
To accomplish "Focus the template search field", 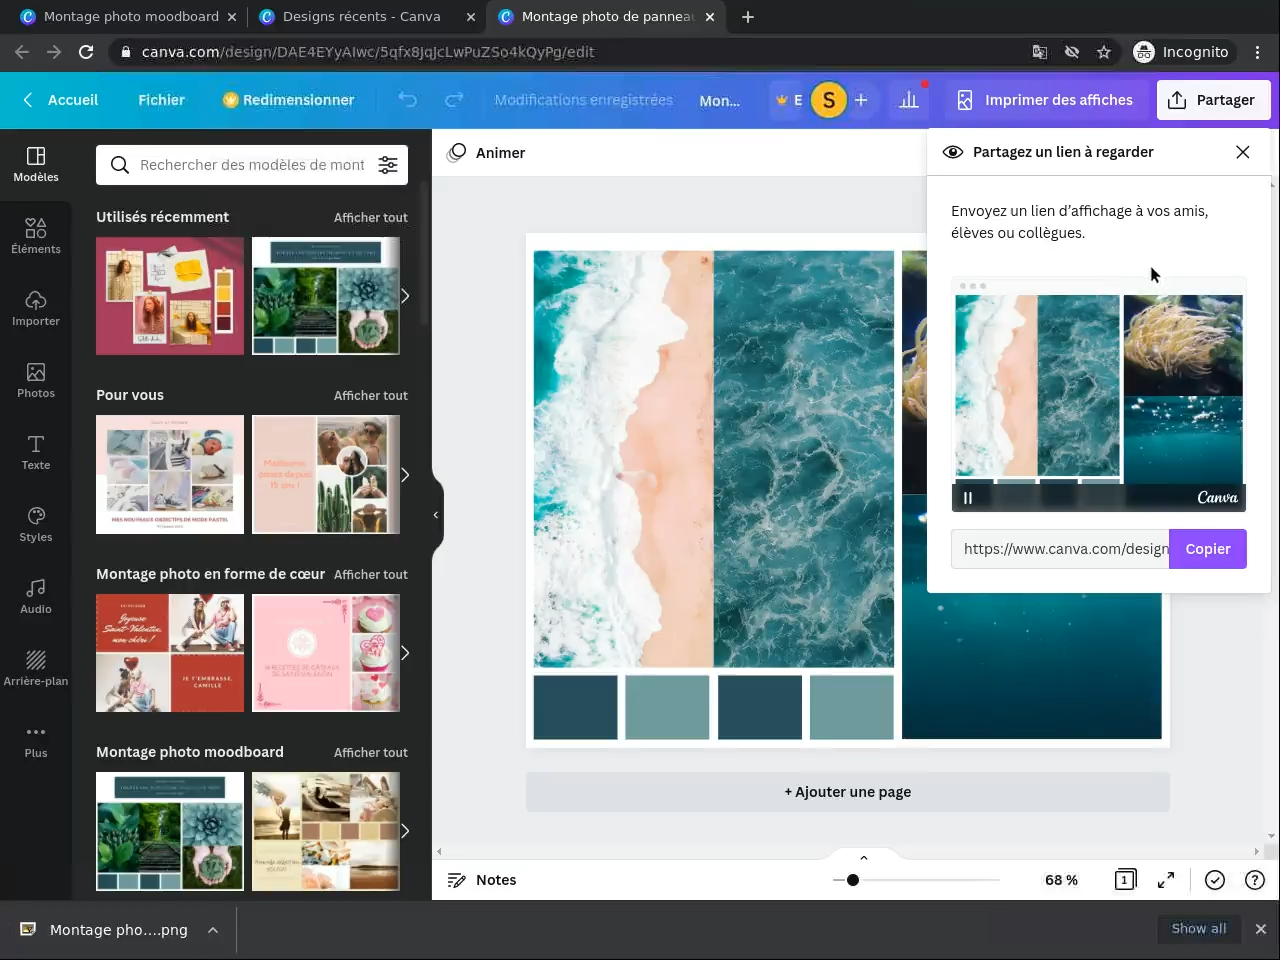I will coord(252,165).
